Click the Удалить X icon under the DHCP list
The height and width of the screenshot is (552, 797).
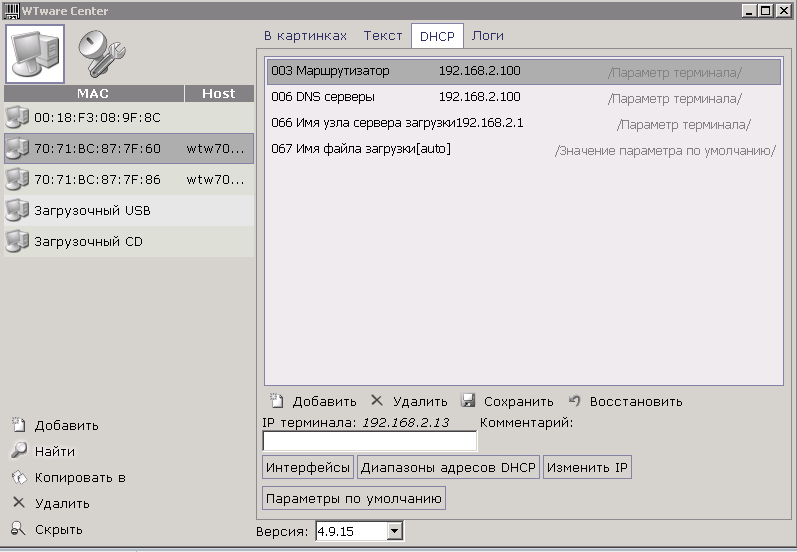[377, 401]
